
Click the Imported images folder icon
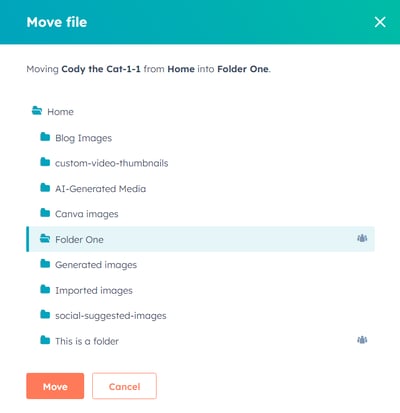tap(45, 289)
